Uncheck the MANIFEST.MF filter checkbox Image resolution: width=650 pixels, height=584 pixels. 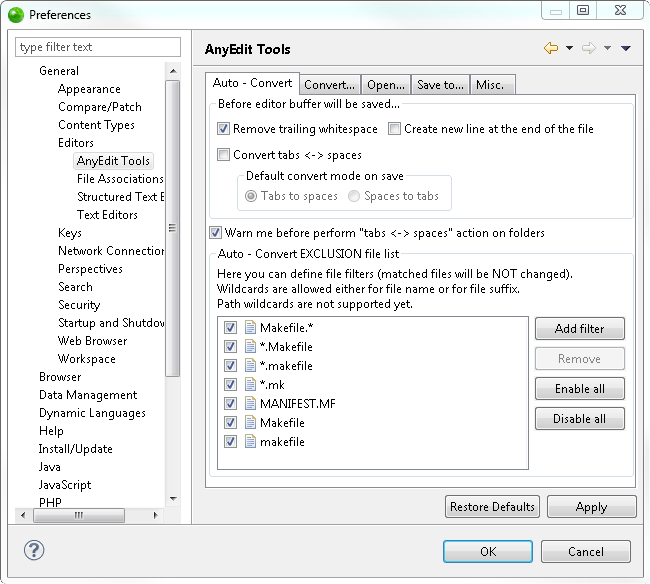tap(230, 403)
